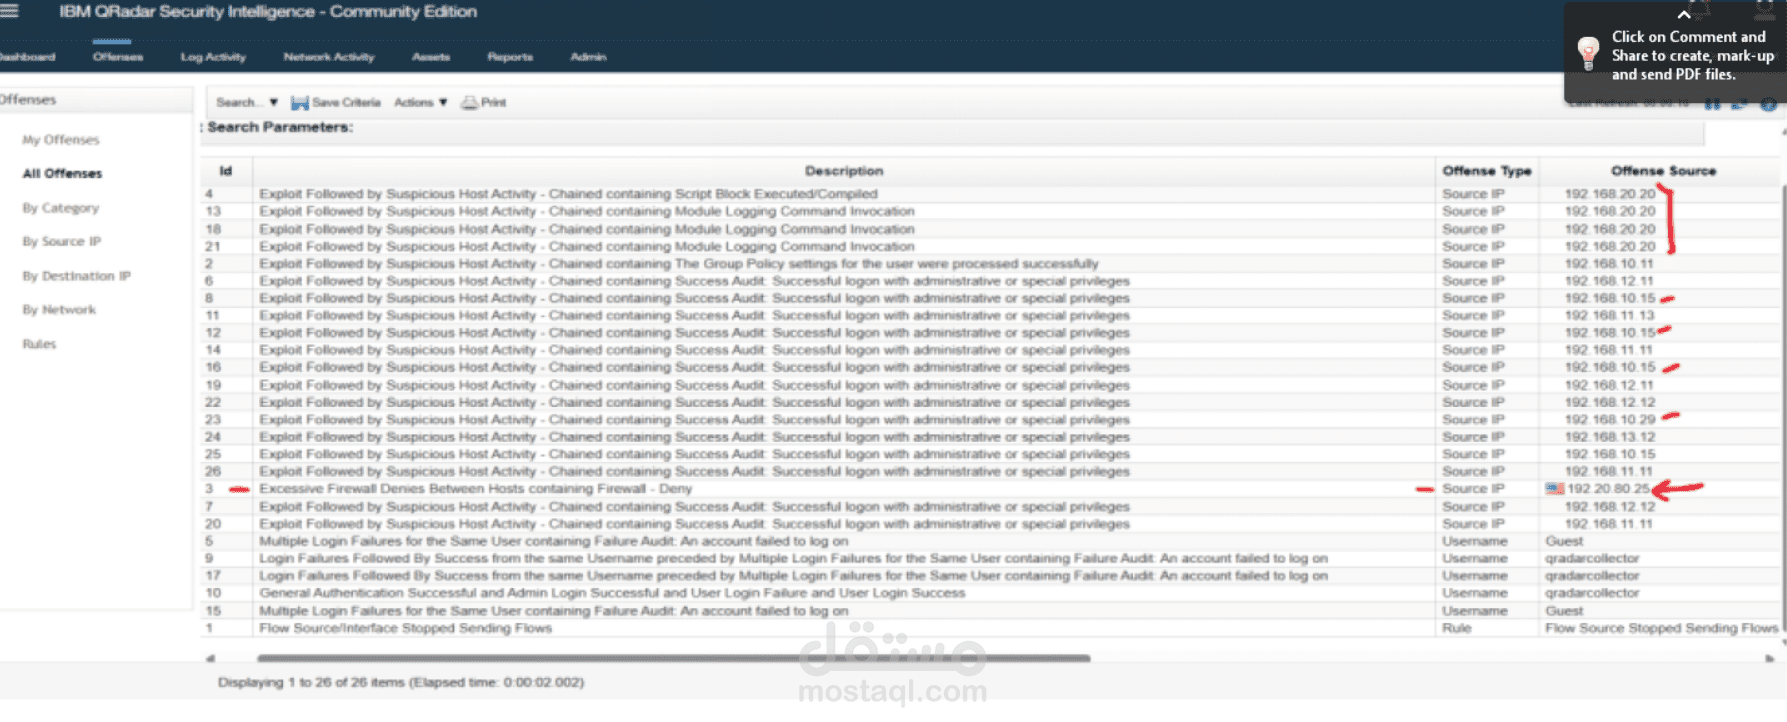The image size is (1787, 722).
Task: Select the General Authentication Successful offense description
Action: tap(612, 593)
